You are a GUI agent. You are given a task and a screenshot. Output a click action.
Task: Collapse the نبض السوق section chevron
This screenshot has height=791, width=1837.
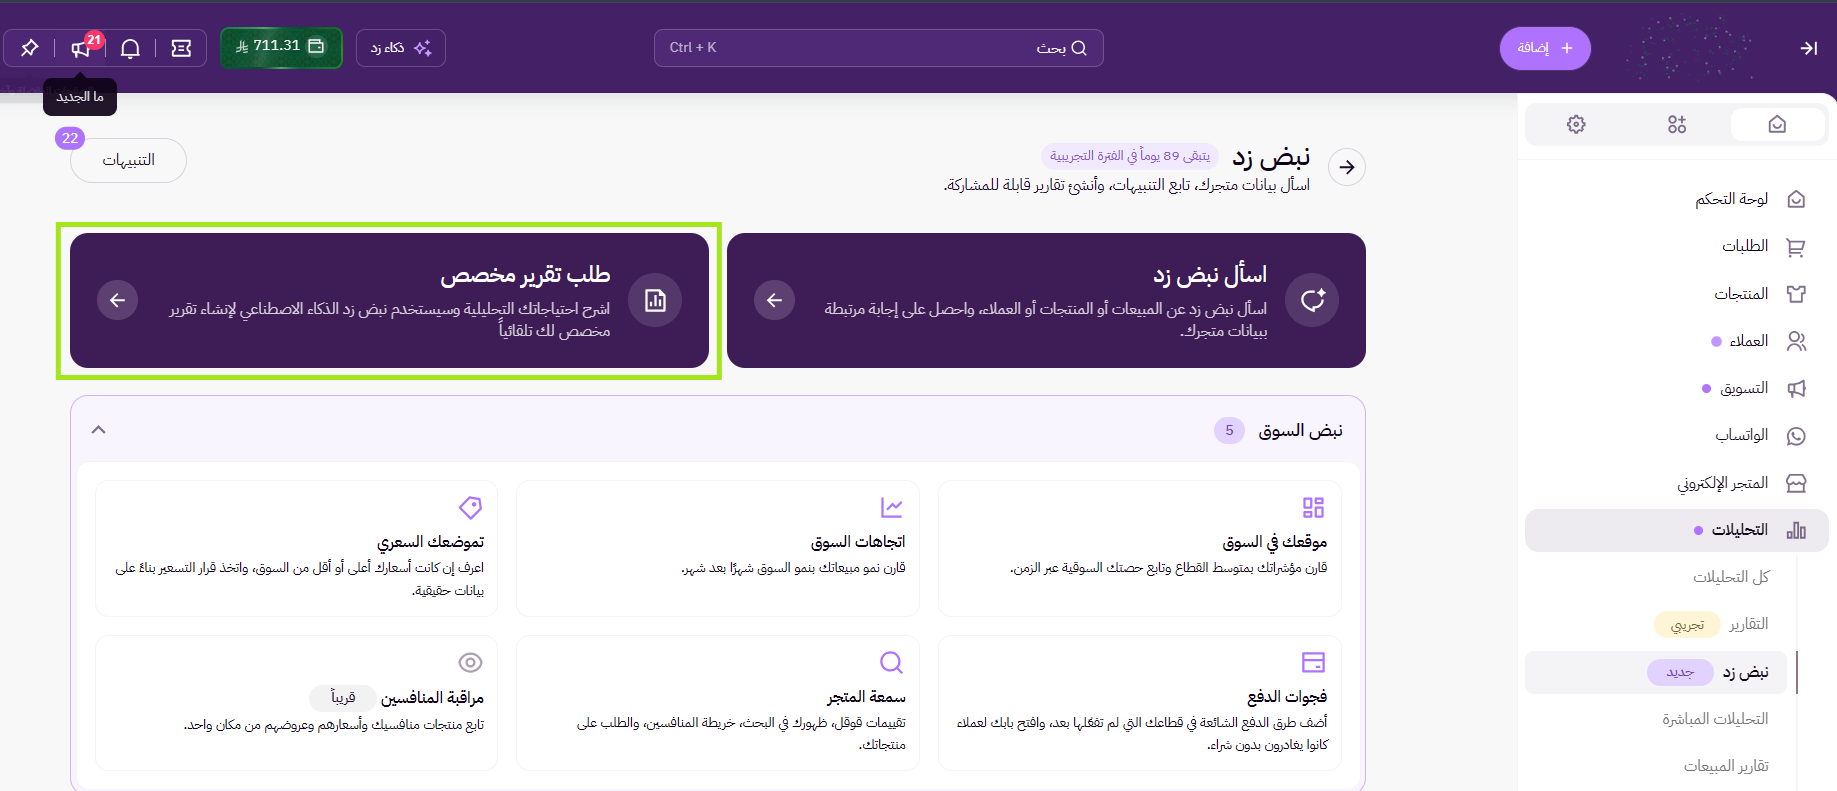point(98,430)
